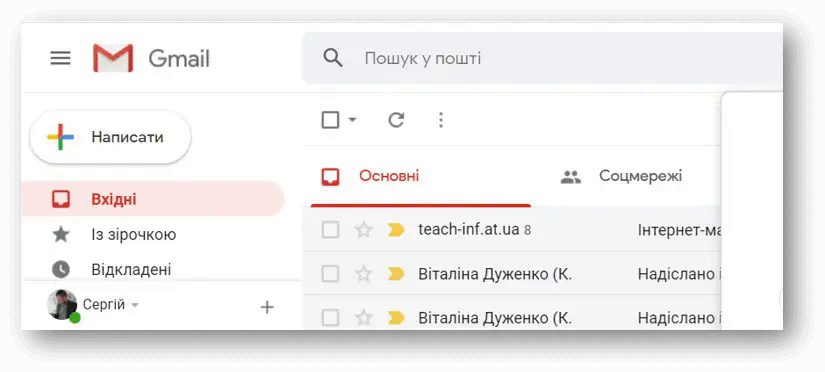The image size is (825, 372).
Task: Click the search magnifier icon
Action: 333,58
